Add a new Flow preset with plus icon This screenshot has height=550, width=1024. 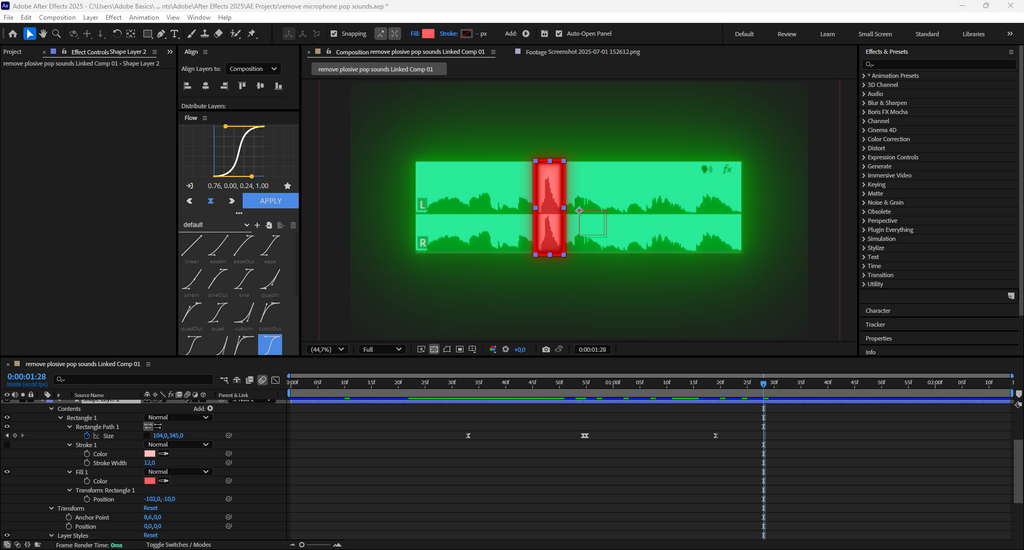pyautogui.click(x=257, y=225)
